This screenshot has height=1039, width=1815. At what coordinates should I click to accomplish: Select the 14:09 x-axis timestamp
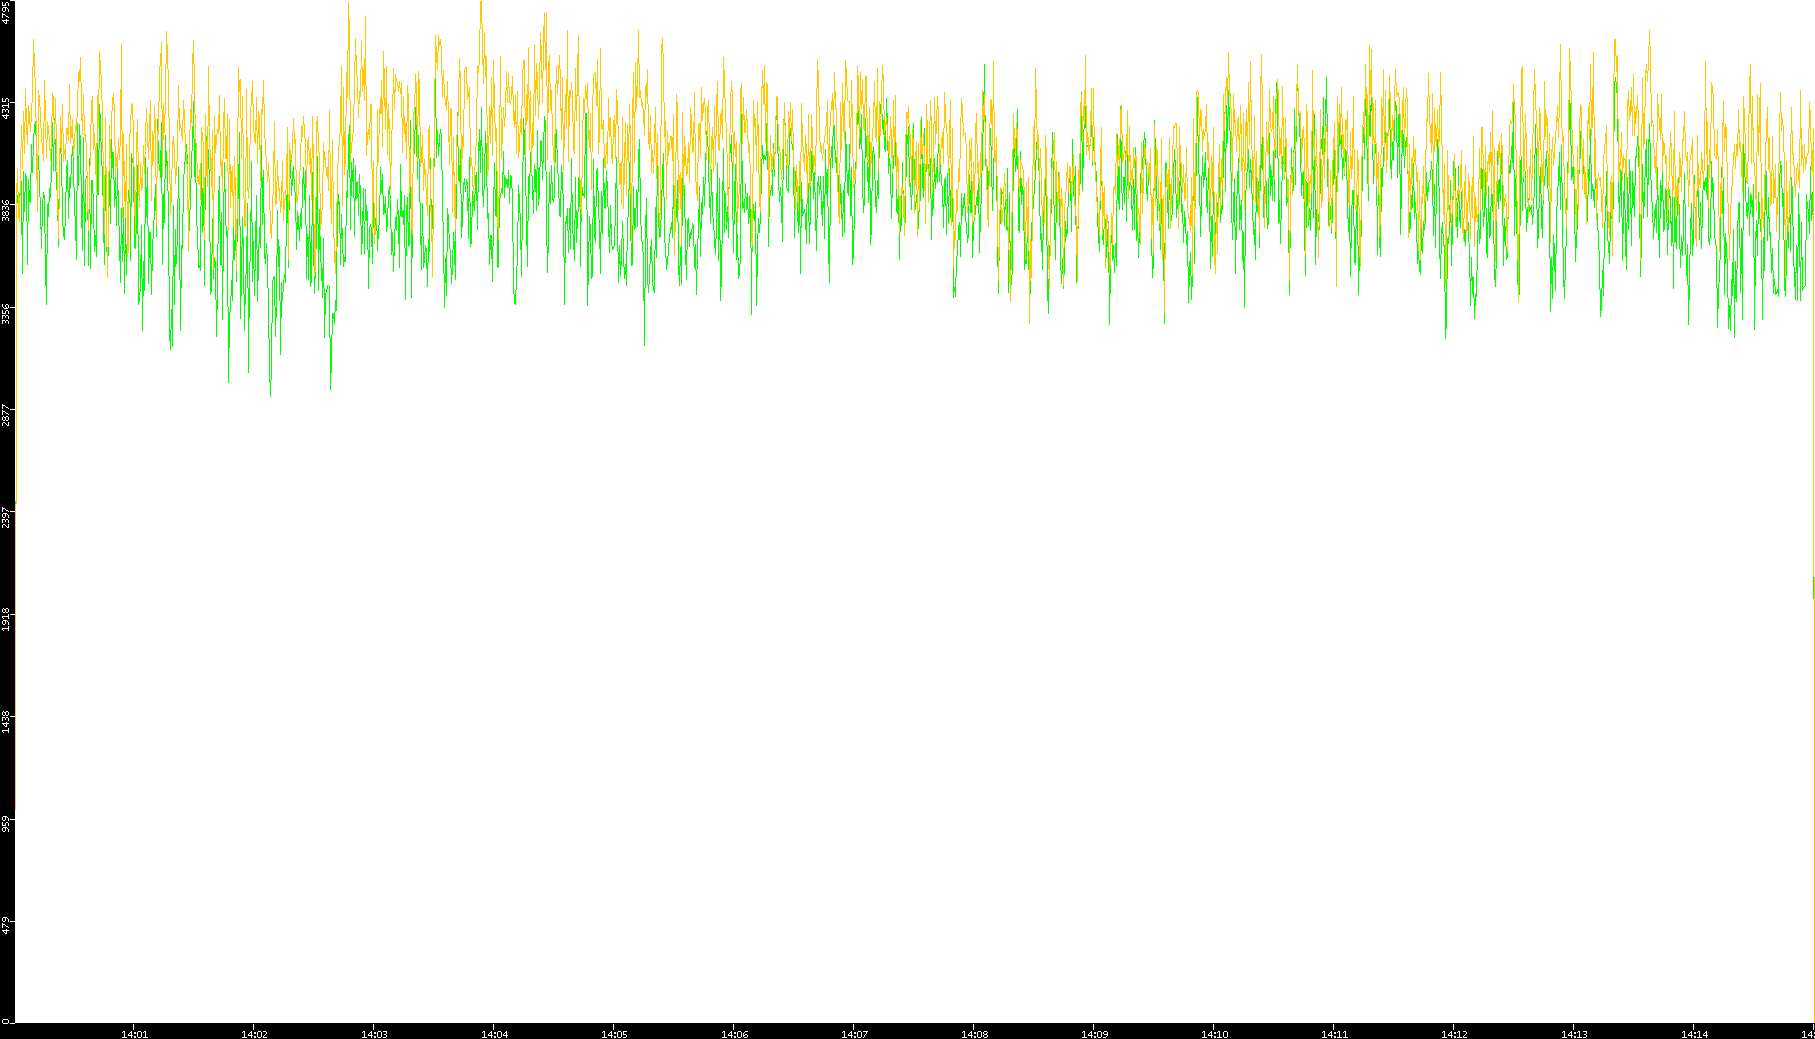tap(1094, 1034)
